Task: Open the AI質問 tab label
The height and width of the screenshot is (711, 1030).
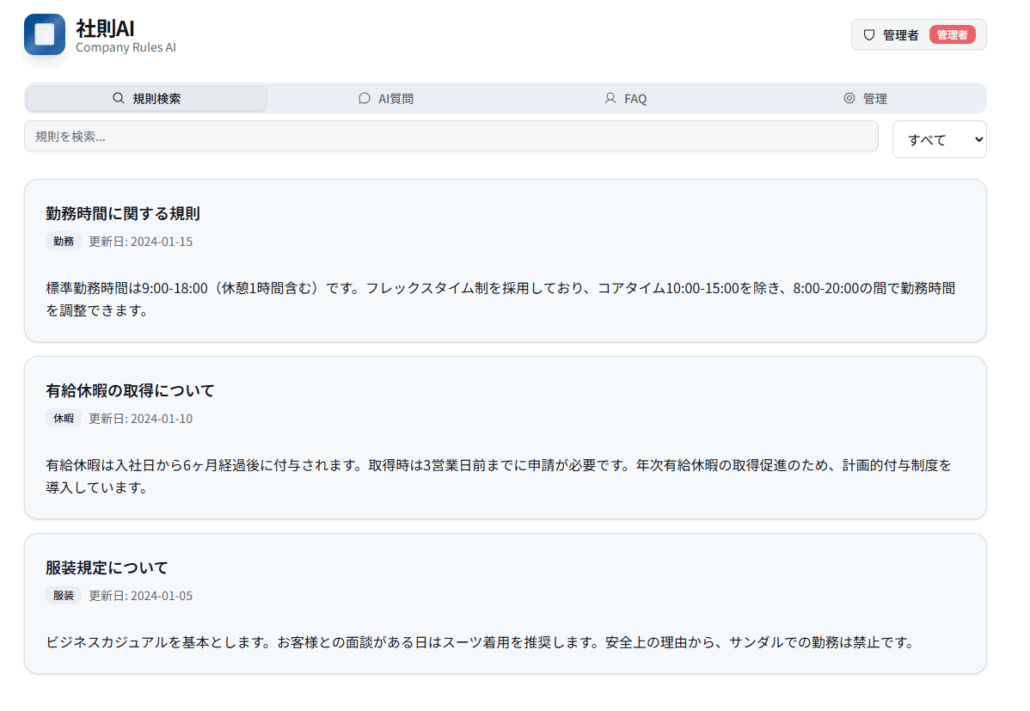Action: point(395,99)
